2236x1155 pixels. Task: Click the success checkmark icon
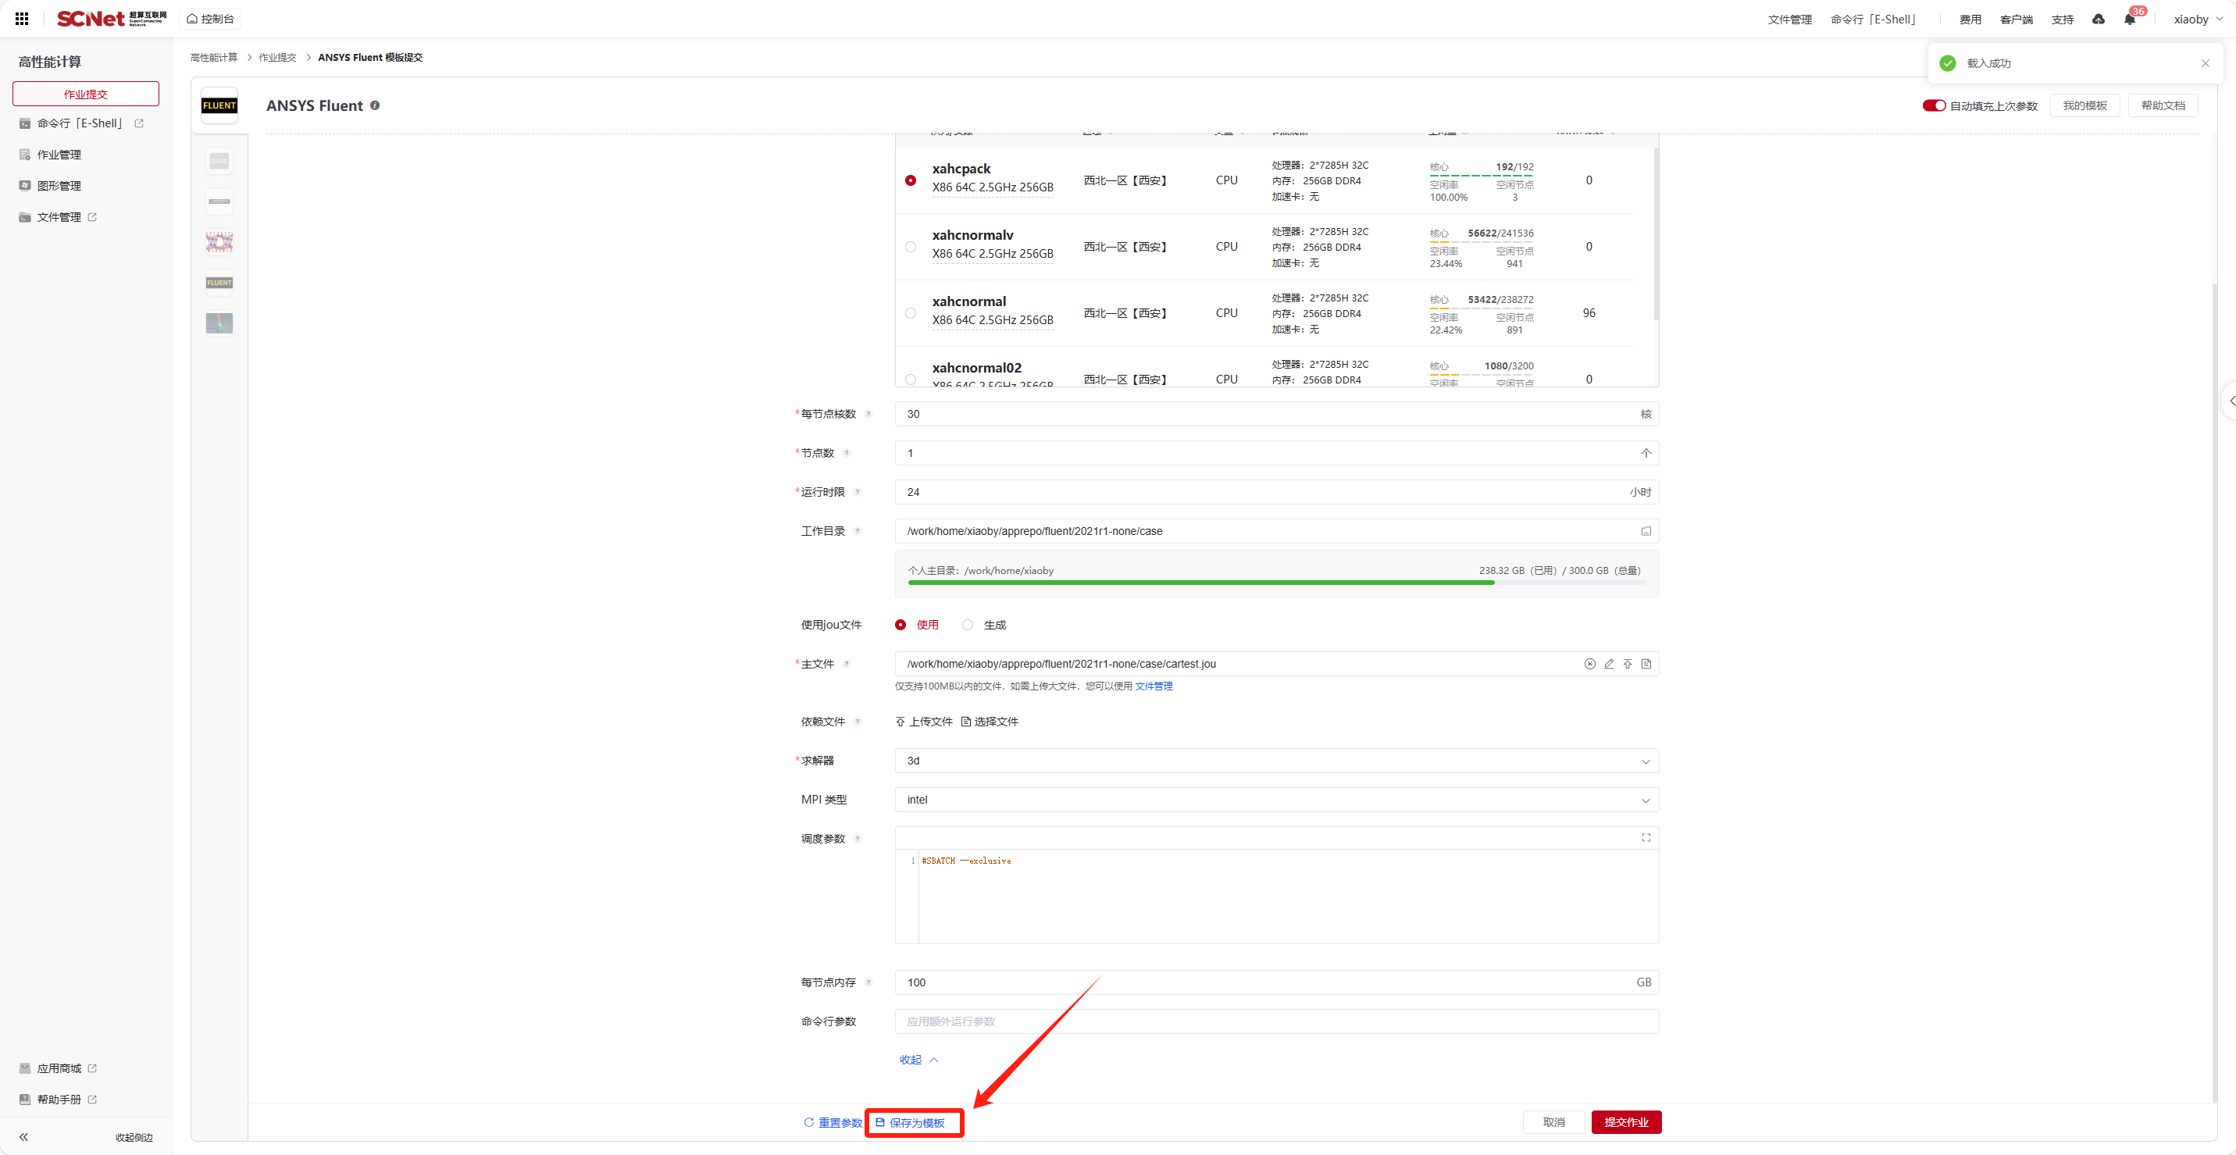[1947, 63]
